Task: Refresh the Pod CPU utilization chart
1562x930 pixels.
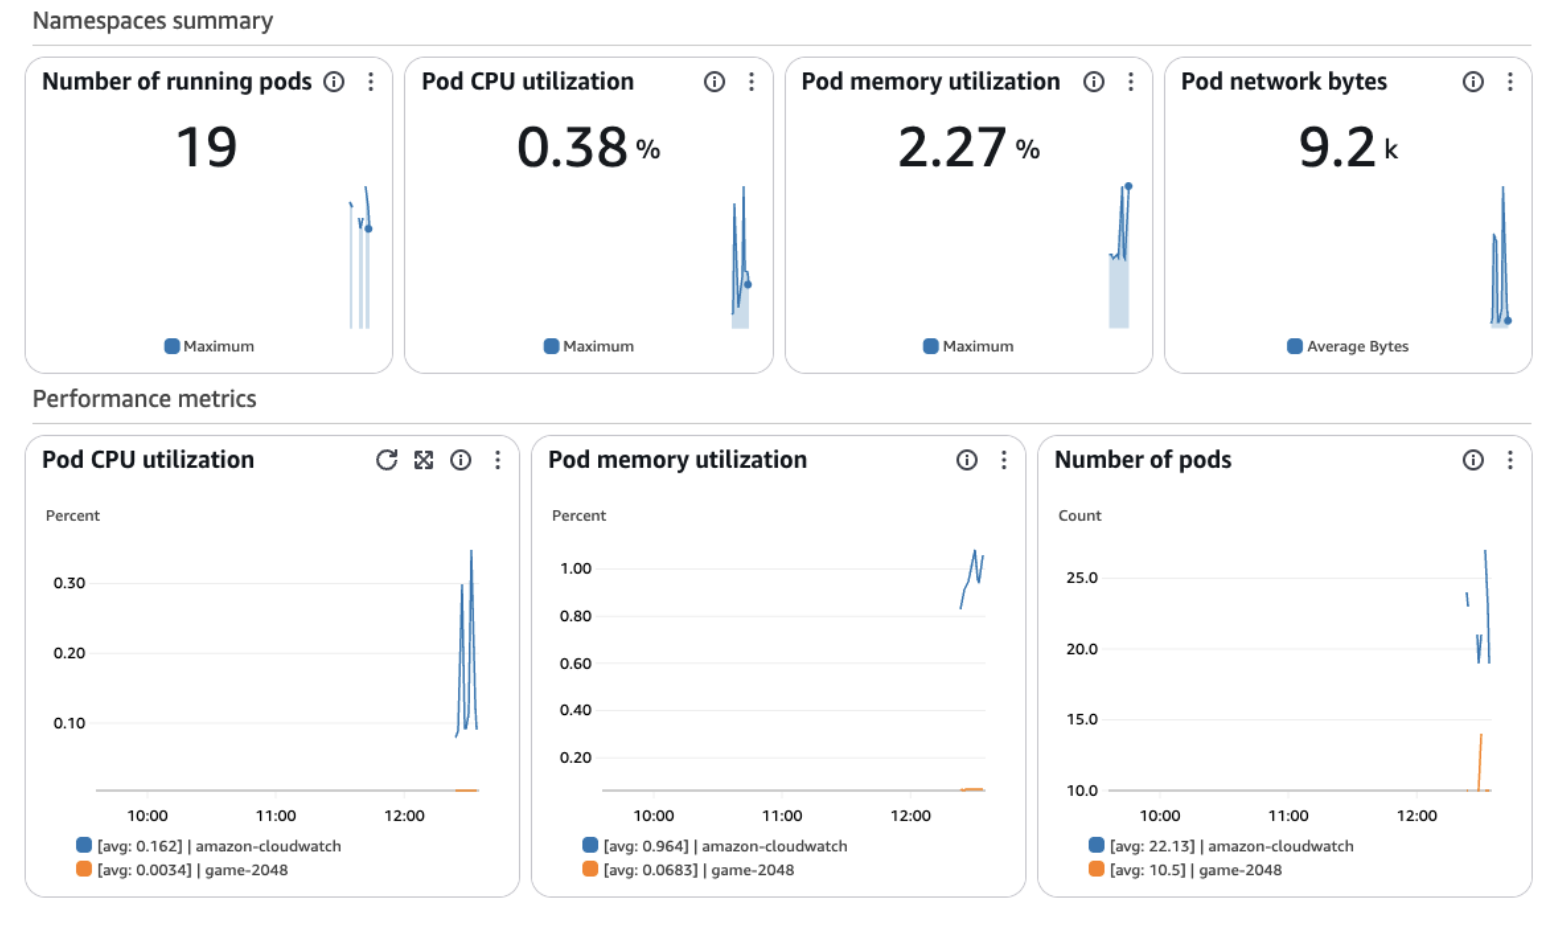Action: coord(387,460)
